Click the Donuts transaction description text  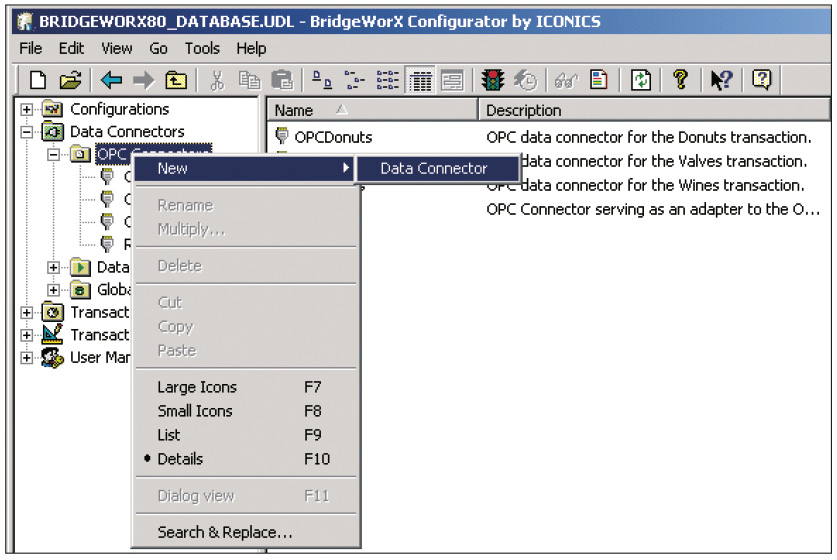pyautogui.click(x=649, y=137)
